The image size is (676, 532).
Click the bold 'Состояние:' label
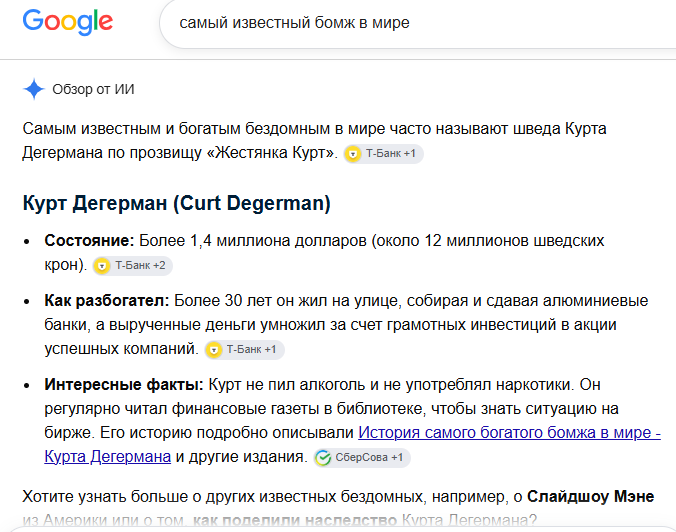pos(90,241)
